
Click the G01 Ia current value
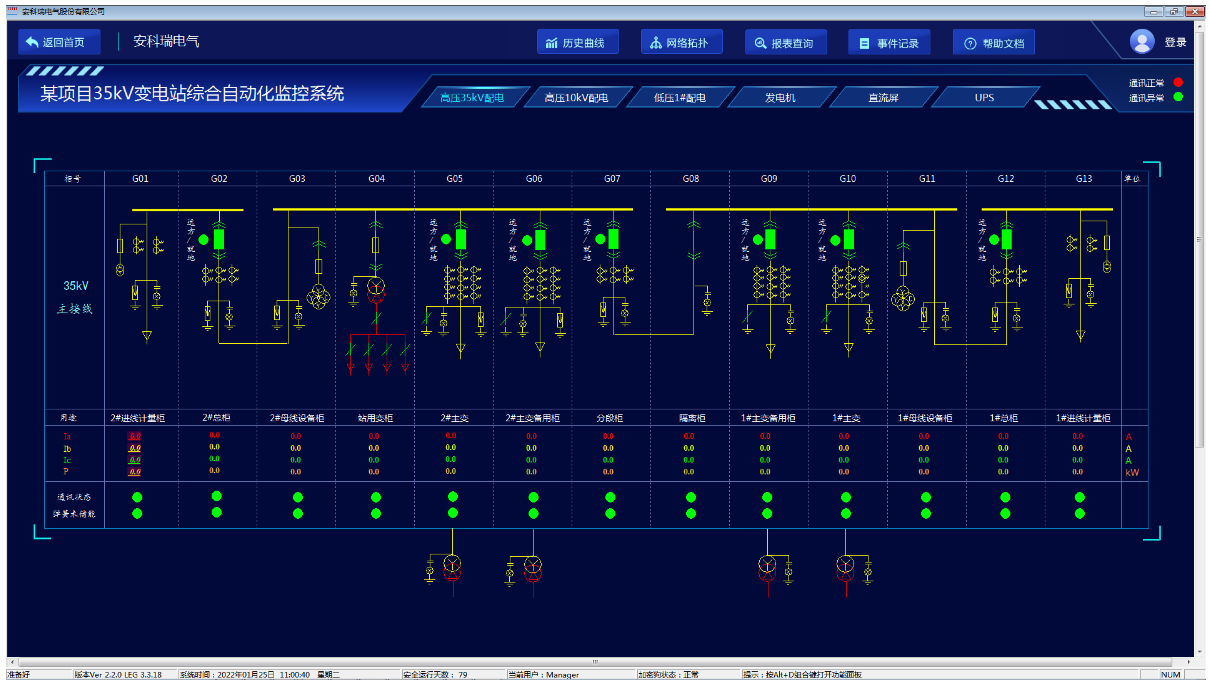(x=135, y=436)
